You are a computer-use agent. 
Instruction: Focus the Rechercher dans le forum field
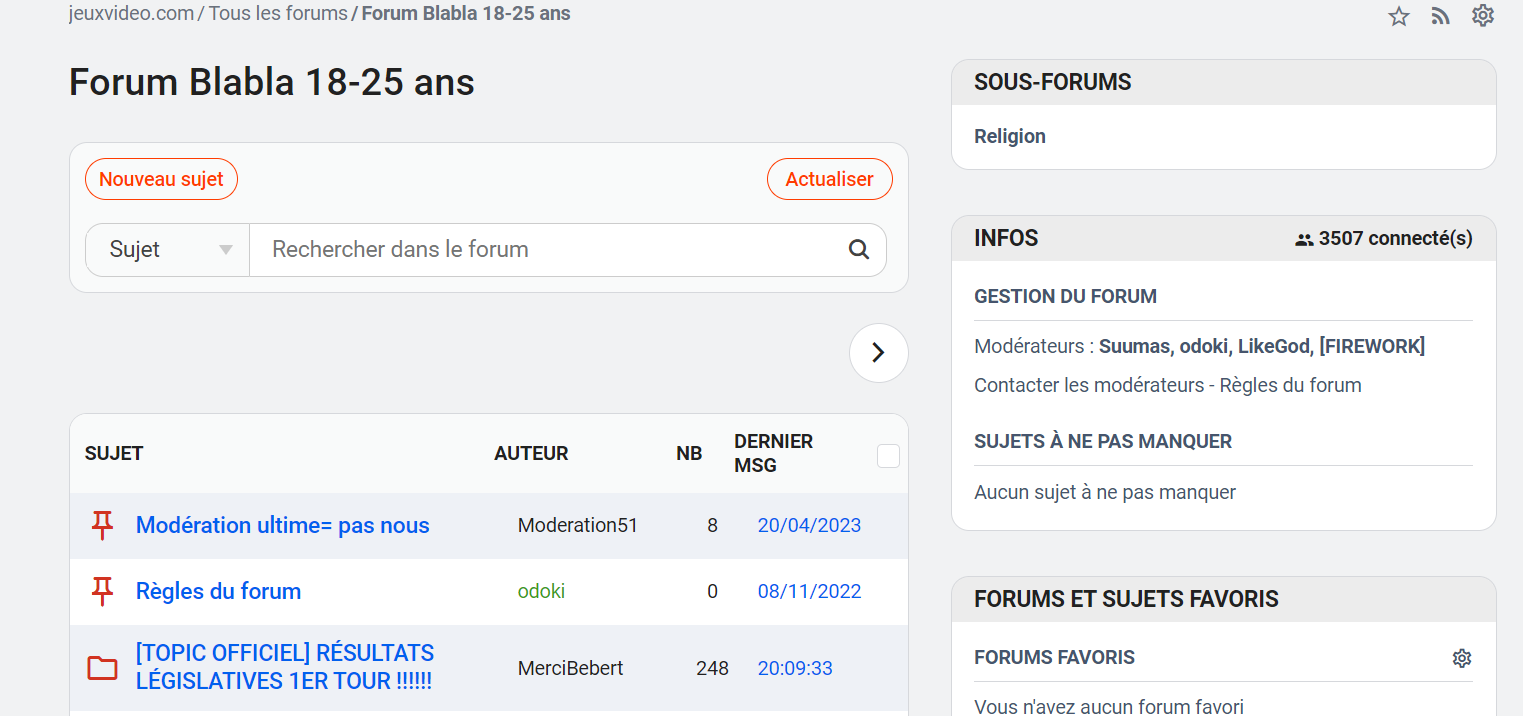pyautogui.click(x=550, y=250)
